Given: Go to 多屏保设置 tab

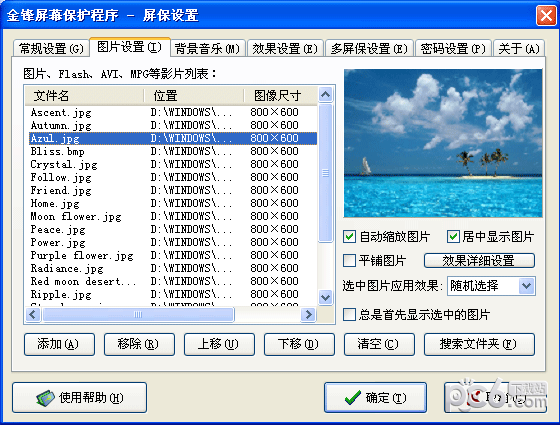Looking at the screenshot, I should 369,48.
